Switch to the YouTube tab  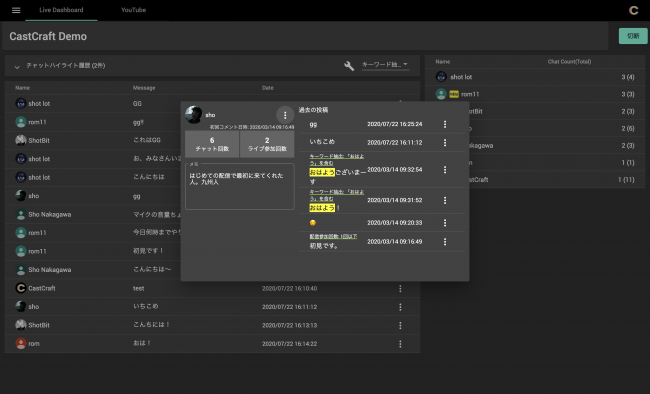[133, 10]
